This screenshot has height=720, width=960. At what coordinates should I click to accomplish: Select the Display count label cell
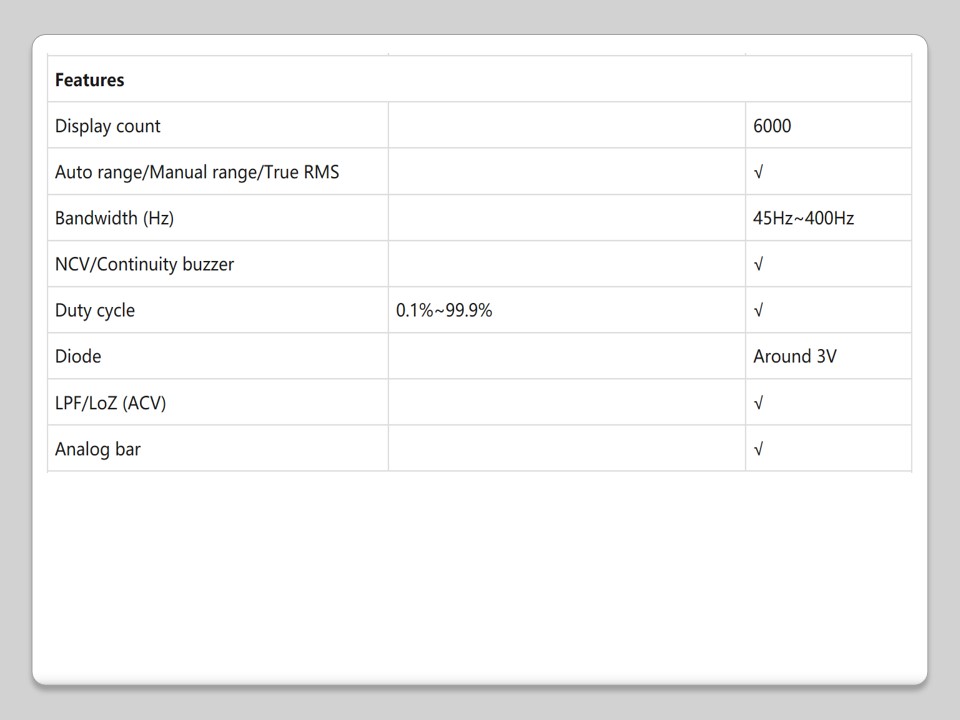108,126
